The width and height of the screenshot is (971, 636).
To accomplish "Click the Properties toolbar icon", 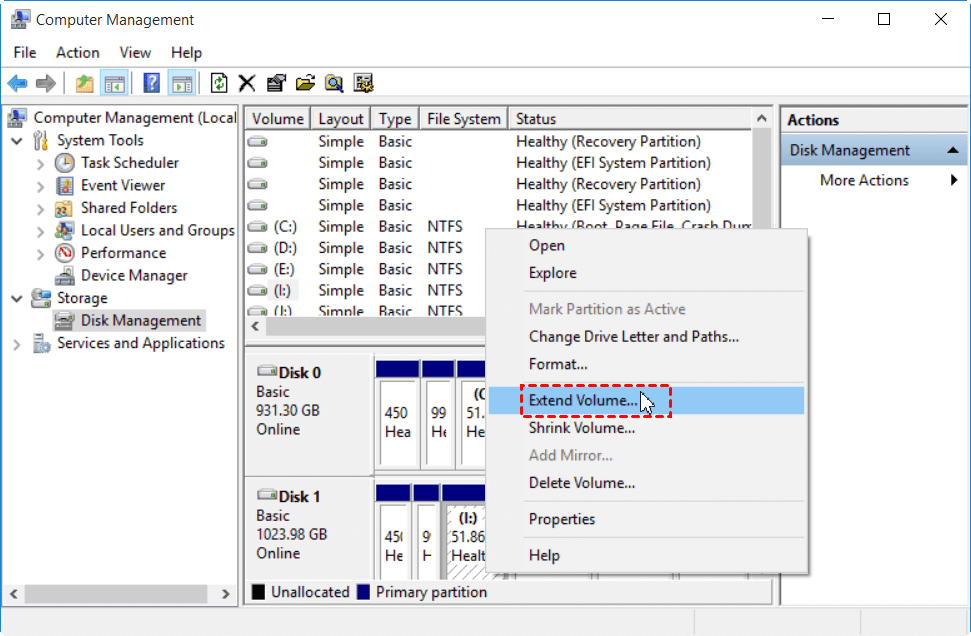I will click(x=276, y=83).
